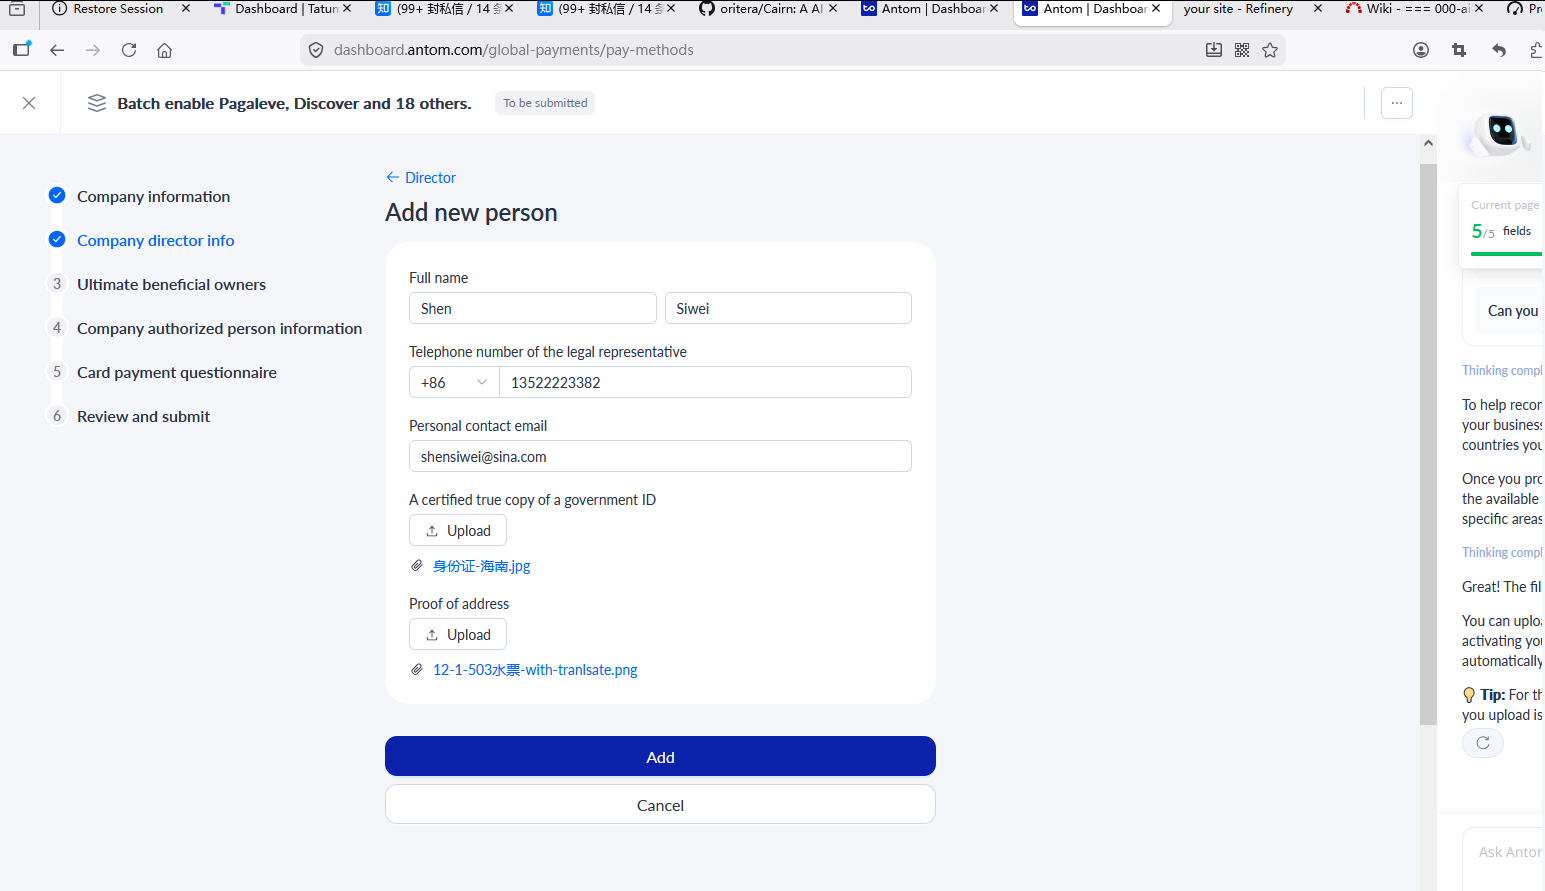Expand the +86 country code dropdown
Screen dimensions: 1545x891
click(x=454, y=382)
